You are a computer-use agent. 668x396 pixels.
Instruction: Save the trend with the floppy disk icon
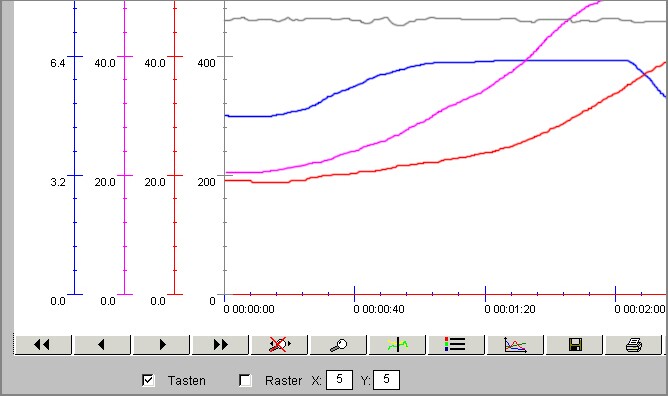574,344
